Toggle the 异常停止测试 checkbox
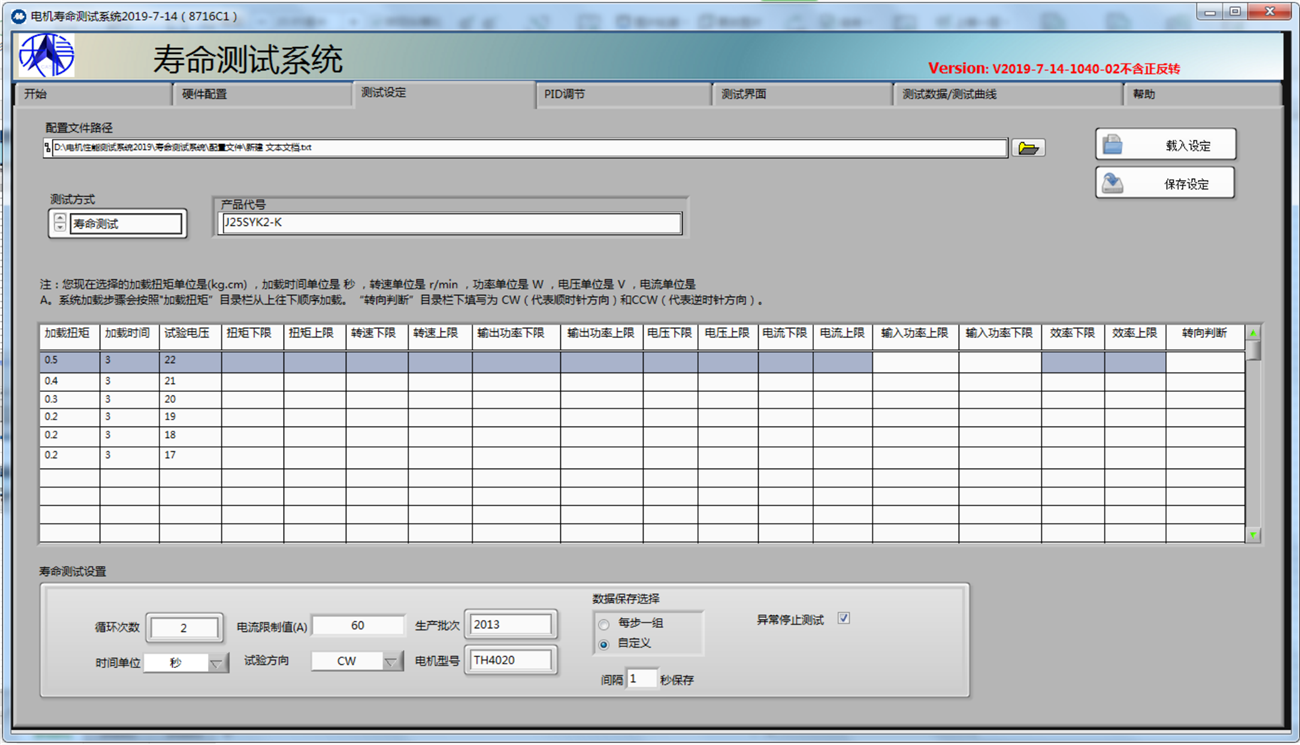Viewport: 1300px width, 745px height. [x=843, y=619]
